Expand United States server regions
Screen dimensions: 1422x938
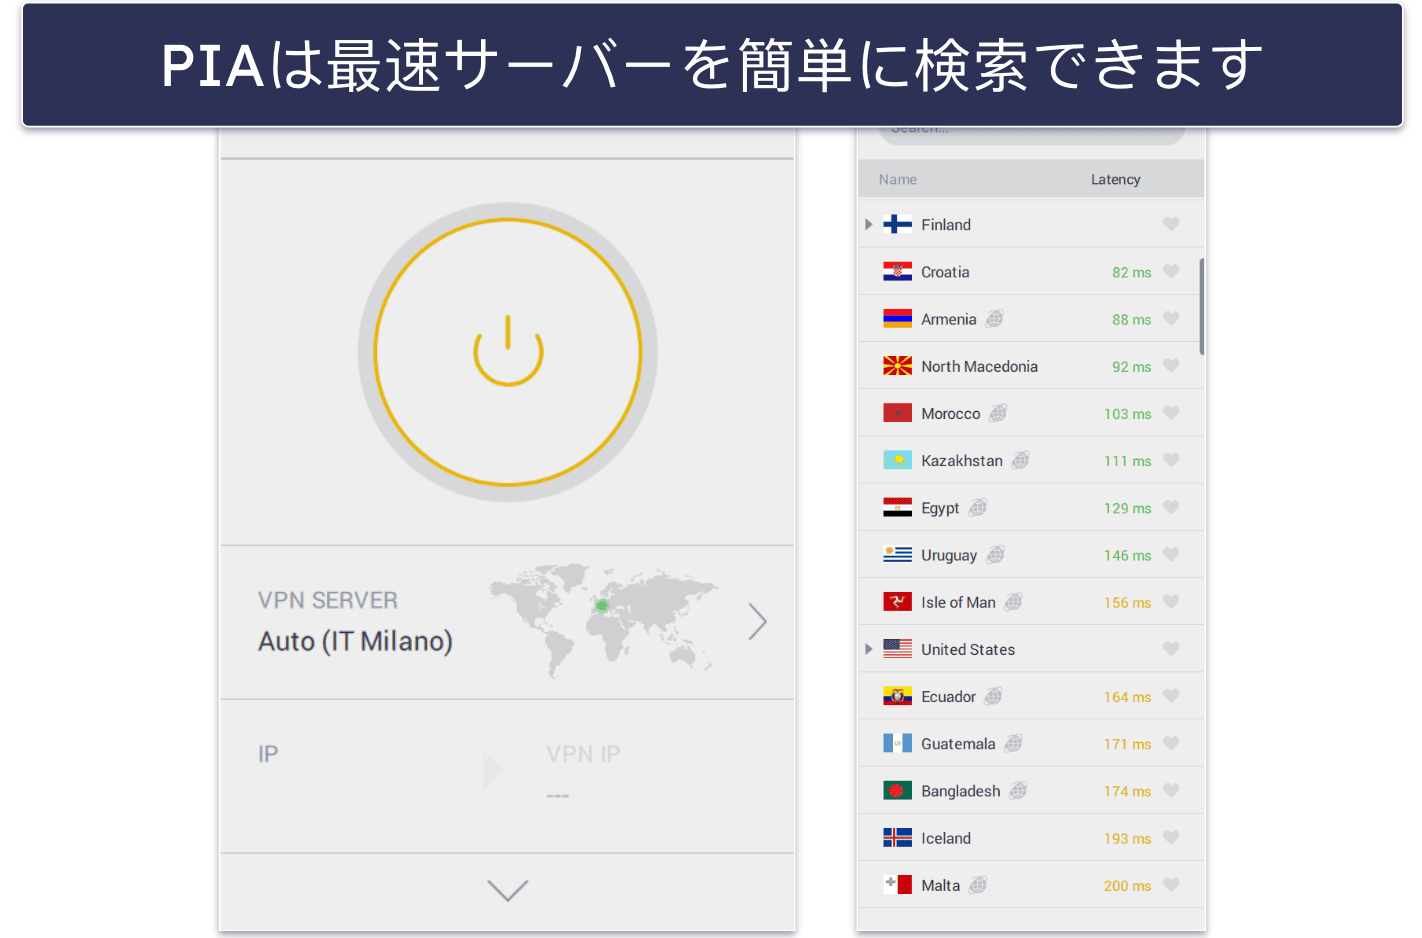click(x=869, y=649)
